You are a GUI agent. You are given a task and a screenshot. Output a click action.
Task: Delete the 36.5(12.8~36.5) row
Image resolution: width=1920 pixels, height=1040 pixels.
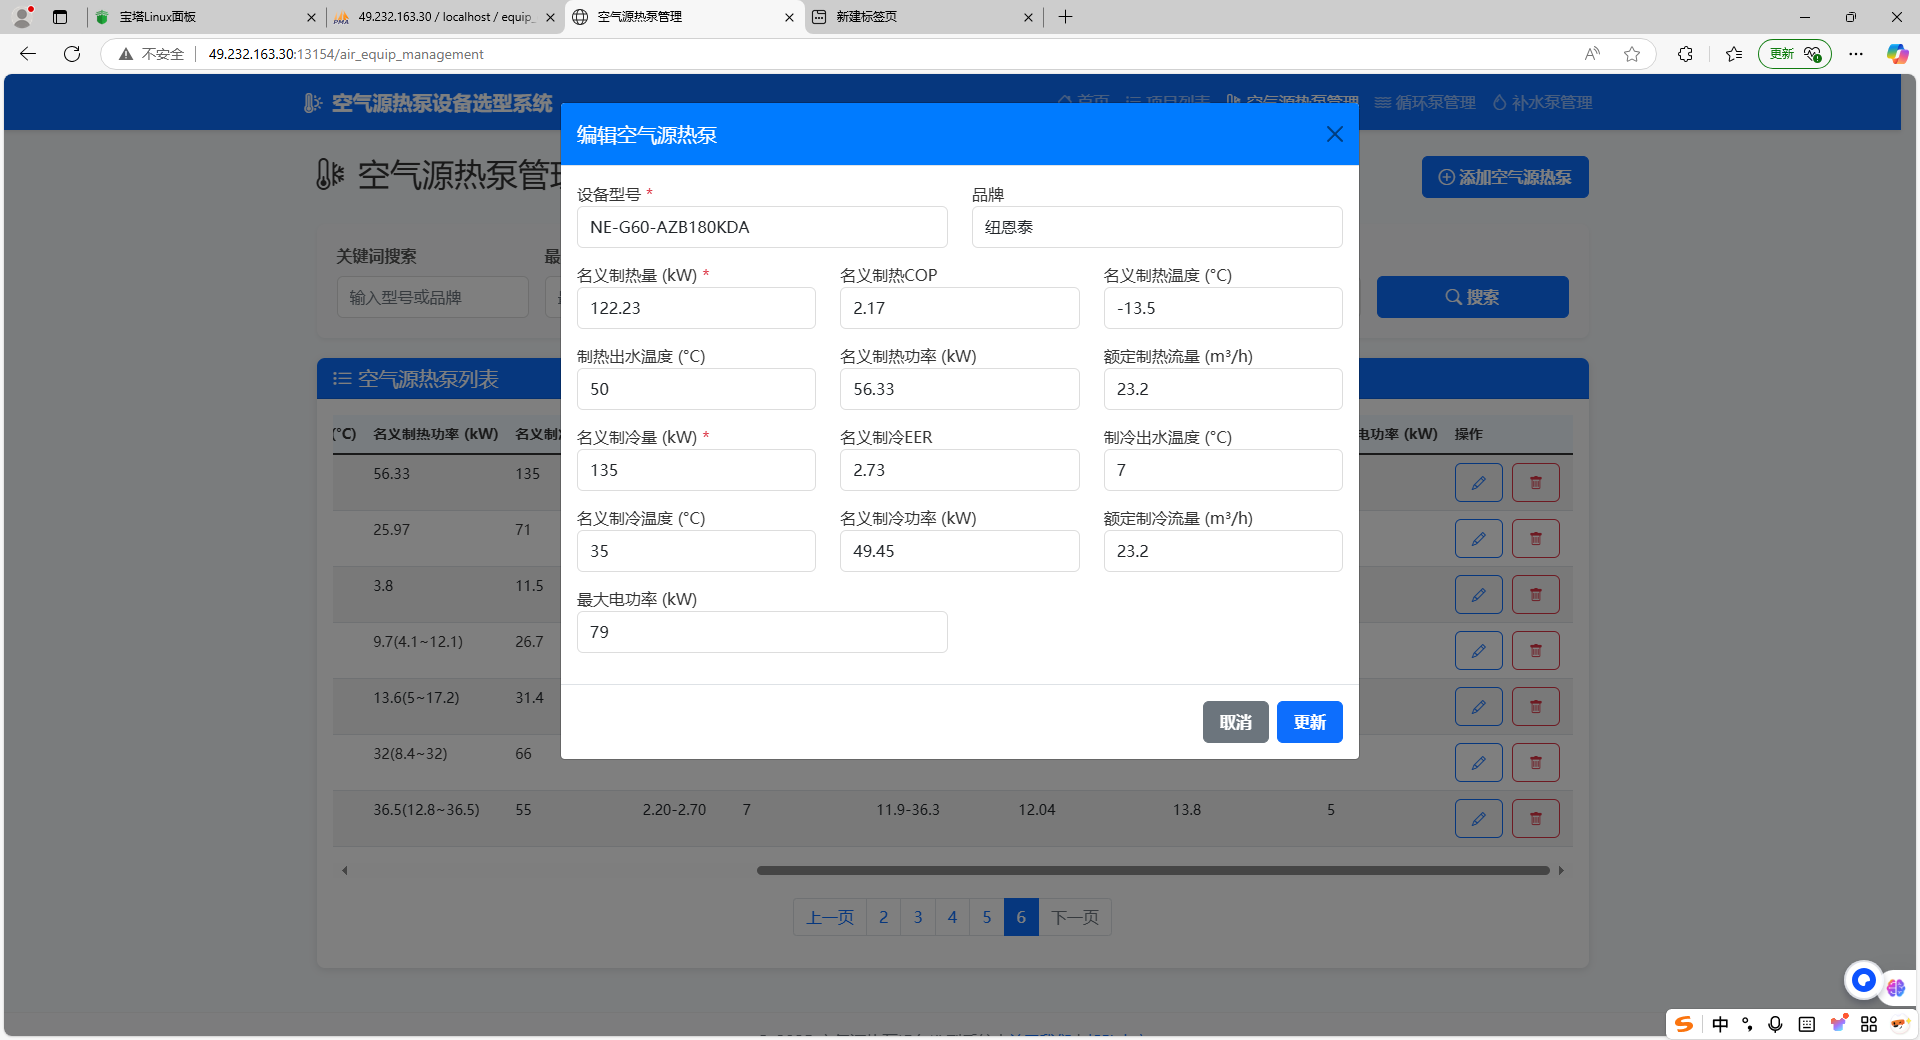pos(1536,819)
